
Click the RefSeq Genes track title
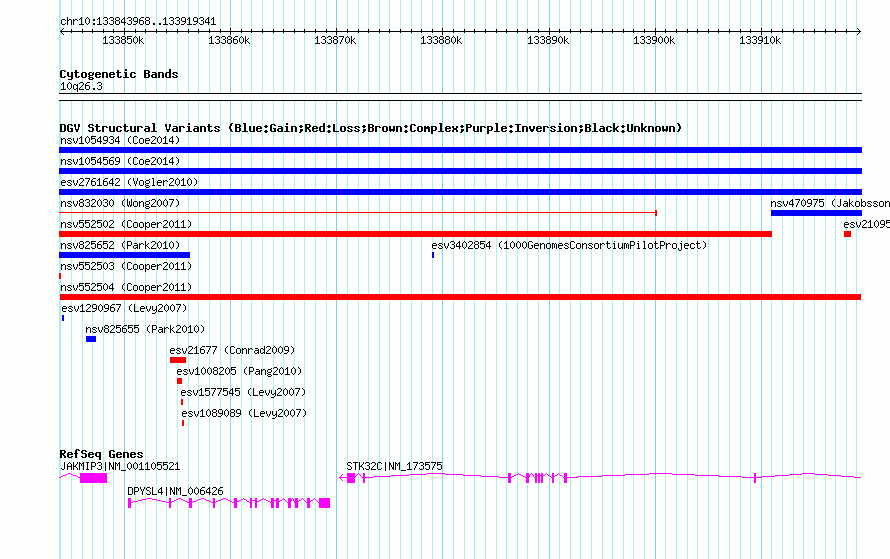pyautogui.click(x=101, y=454)
